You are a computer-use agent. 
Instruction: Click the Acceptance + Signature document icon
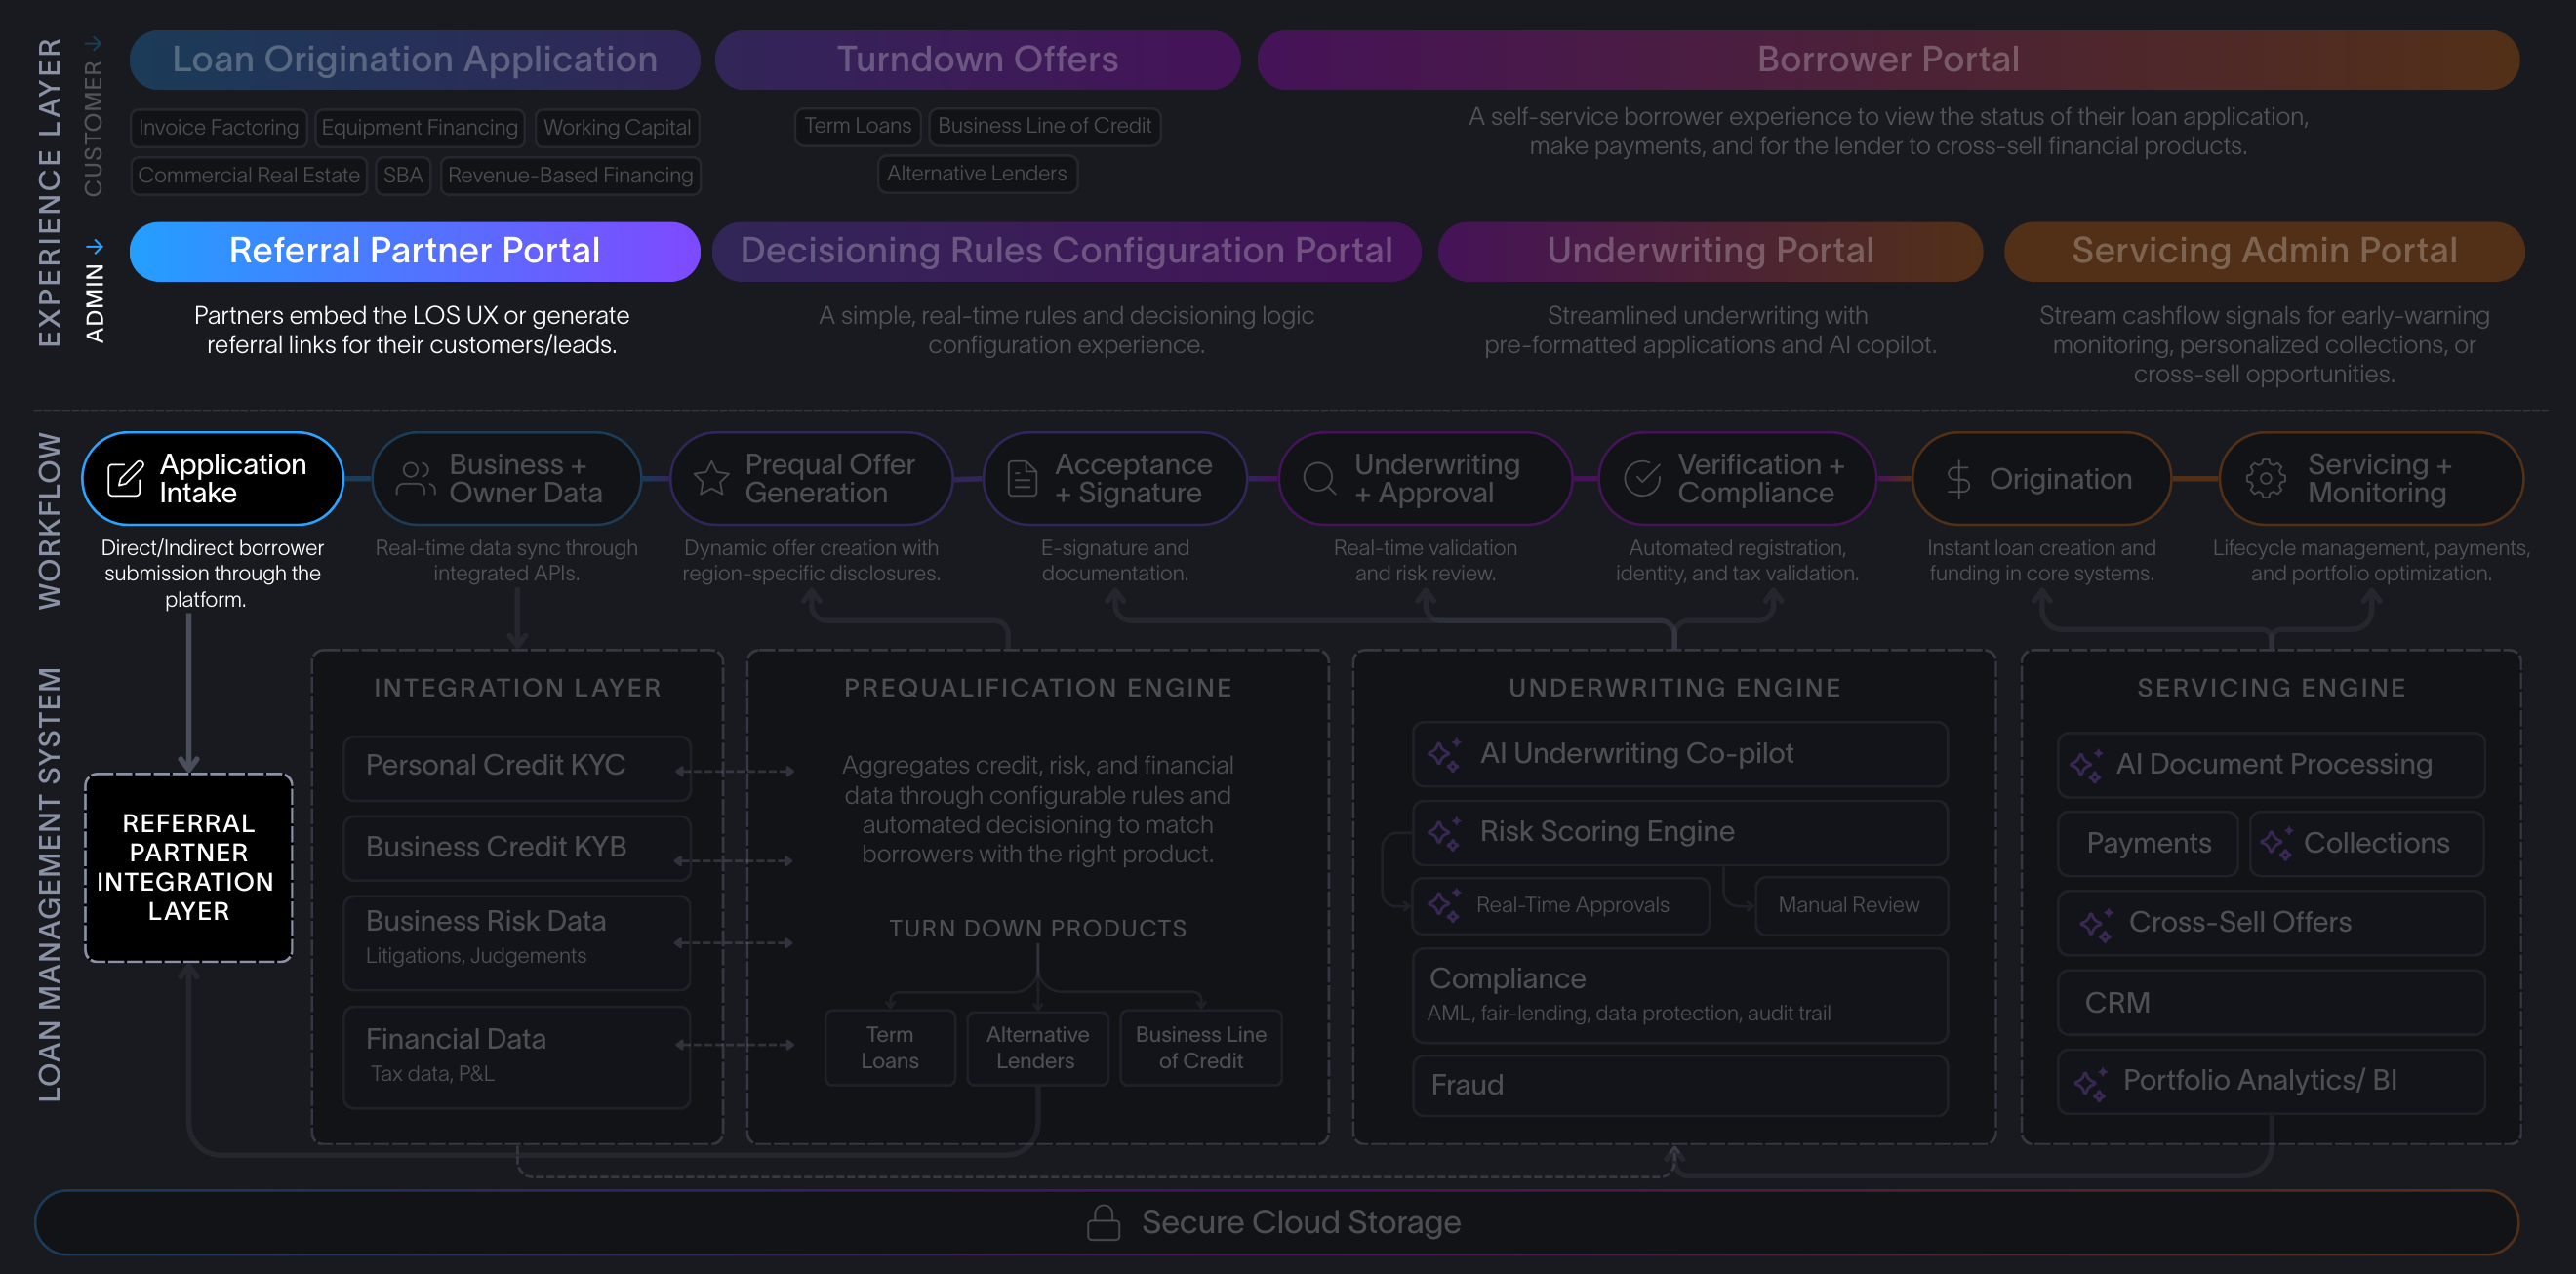1020,478
